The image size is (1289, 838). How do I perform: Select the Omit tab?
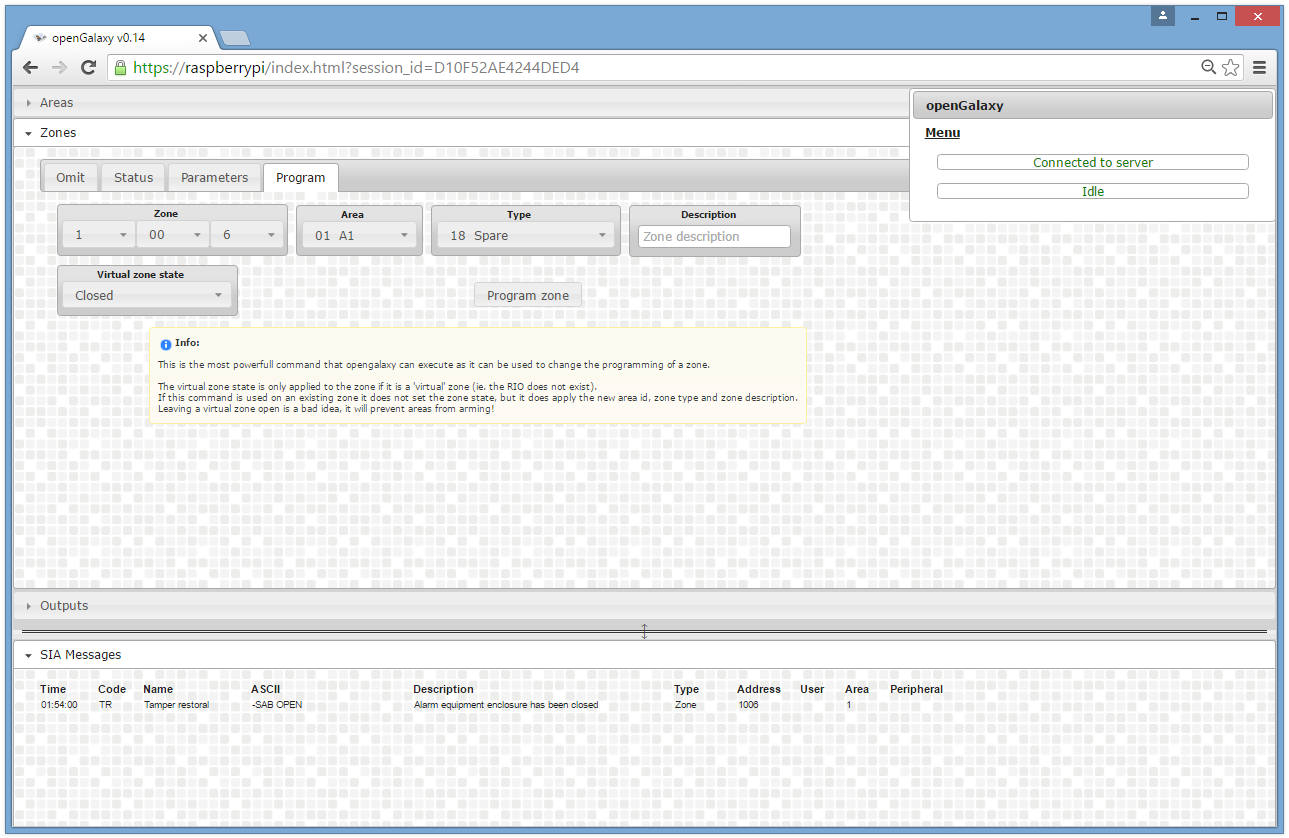click(70, 177)
